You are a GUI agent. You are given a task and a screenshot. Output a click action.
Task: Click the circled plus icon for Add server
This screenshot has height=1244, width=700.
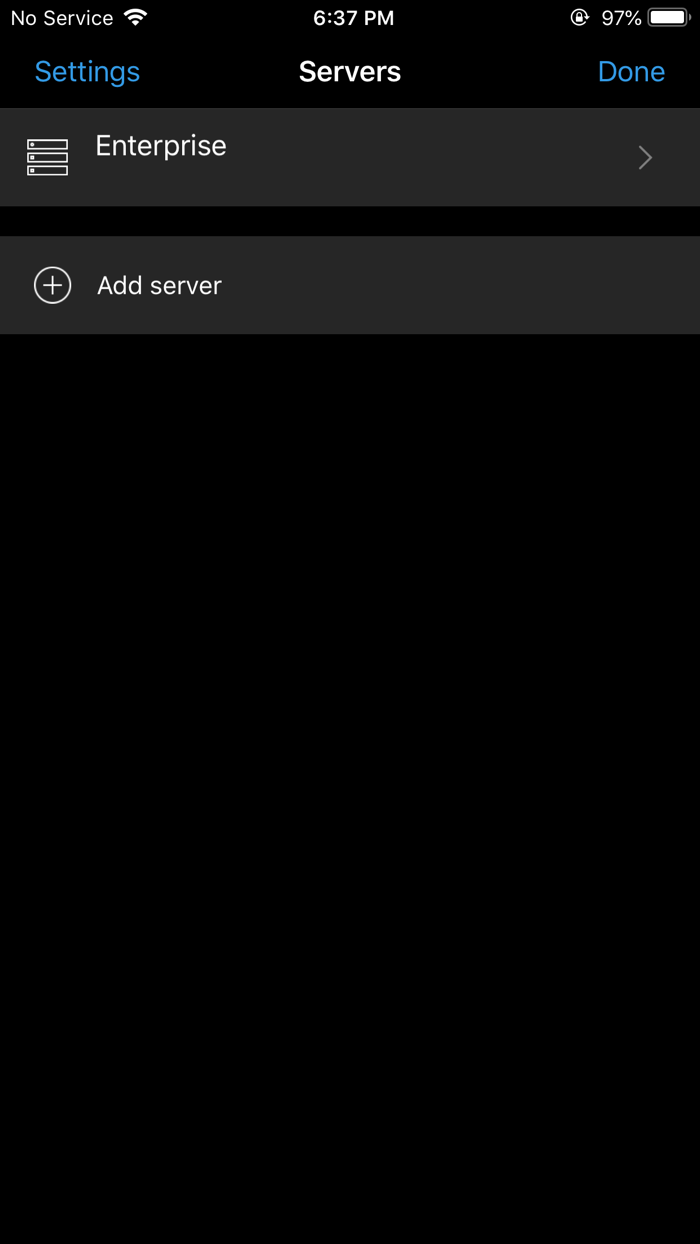(x=52, y=285)
